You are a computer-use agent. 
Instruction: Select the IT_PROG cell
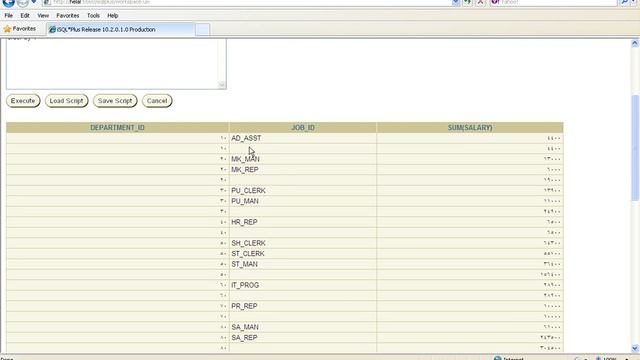[x=303, y=285]
